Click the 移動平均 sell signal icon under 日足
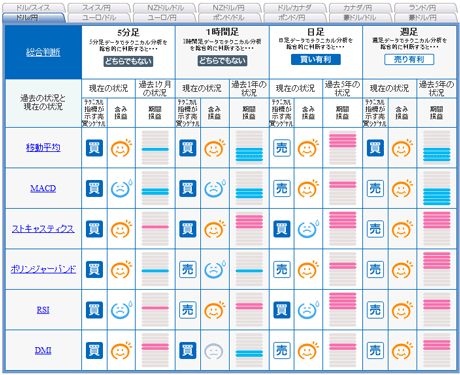Screen dimensions: 460x375 point(282,148)
